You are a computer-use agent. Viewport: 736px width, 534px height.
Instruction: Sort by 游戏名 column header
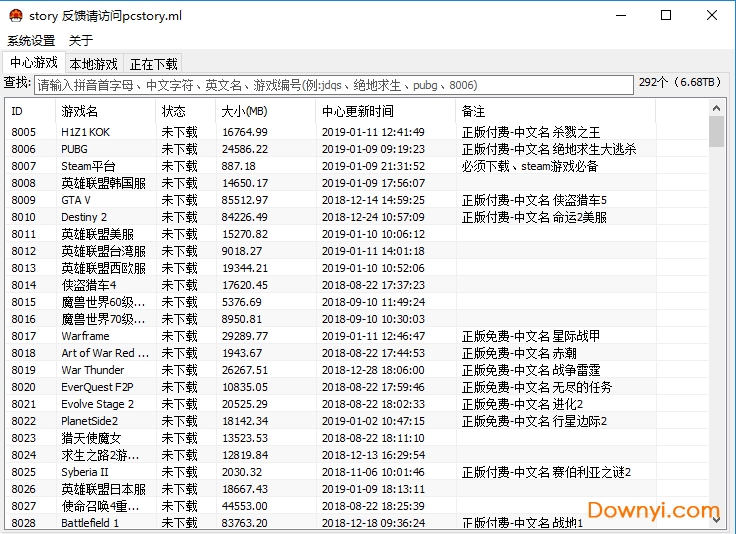[104, 111]
